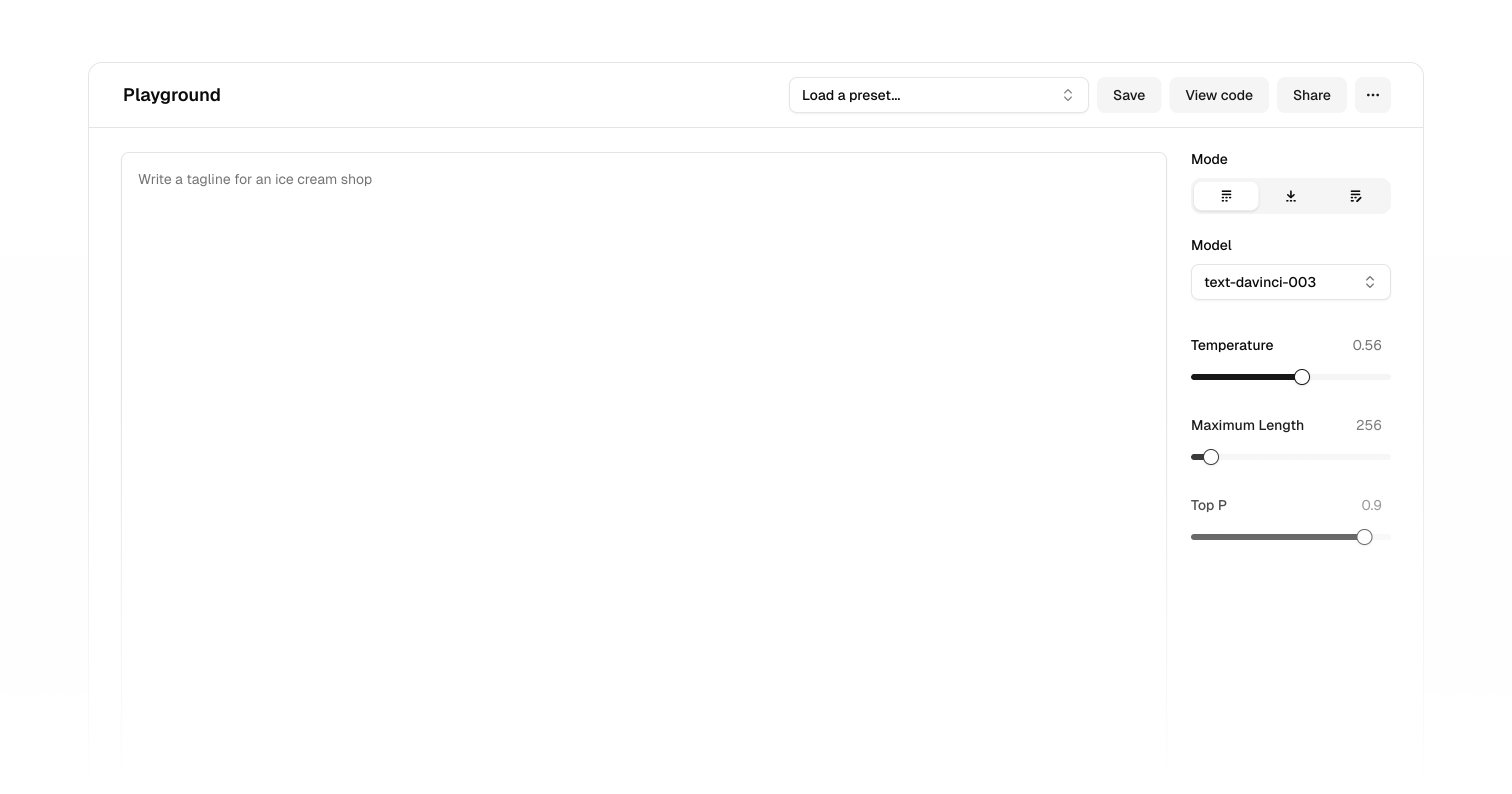Click the View code button
The height and width of the screenshot is (794, 1512).
[x=1219, y=95]
